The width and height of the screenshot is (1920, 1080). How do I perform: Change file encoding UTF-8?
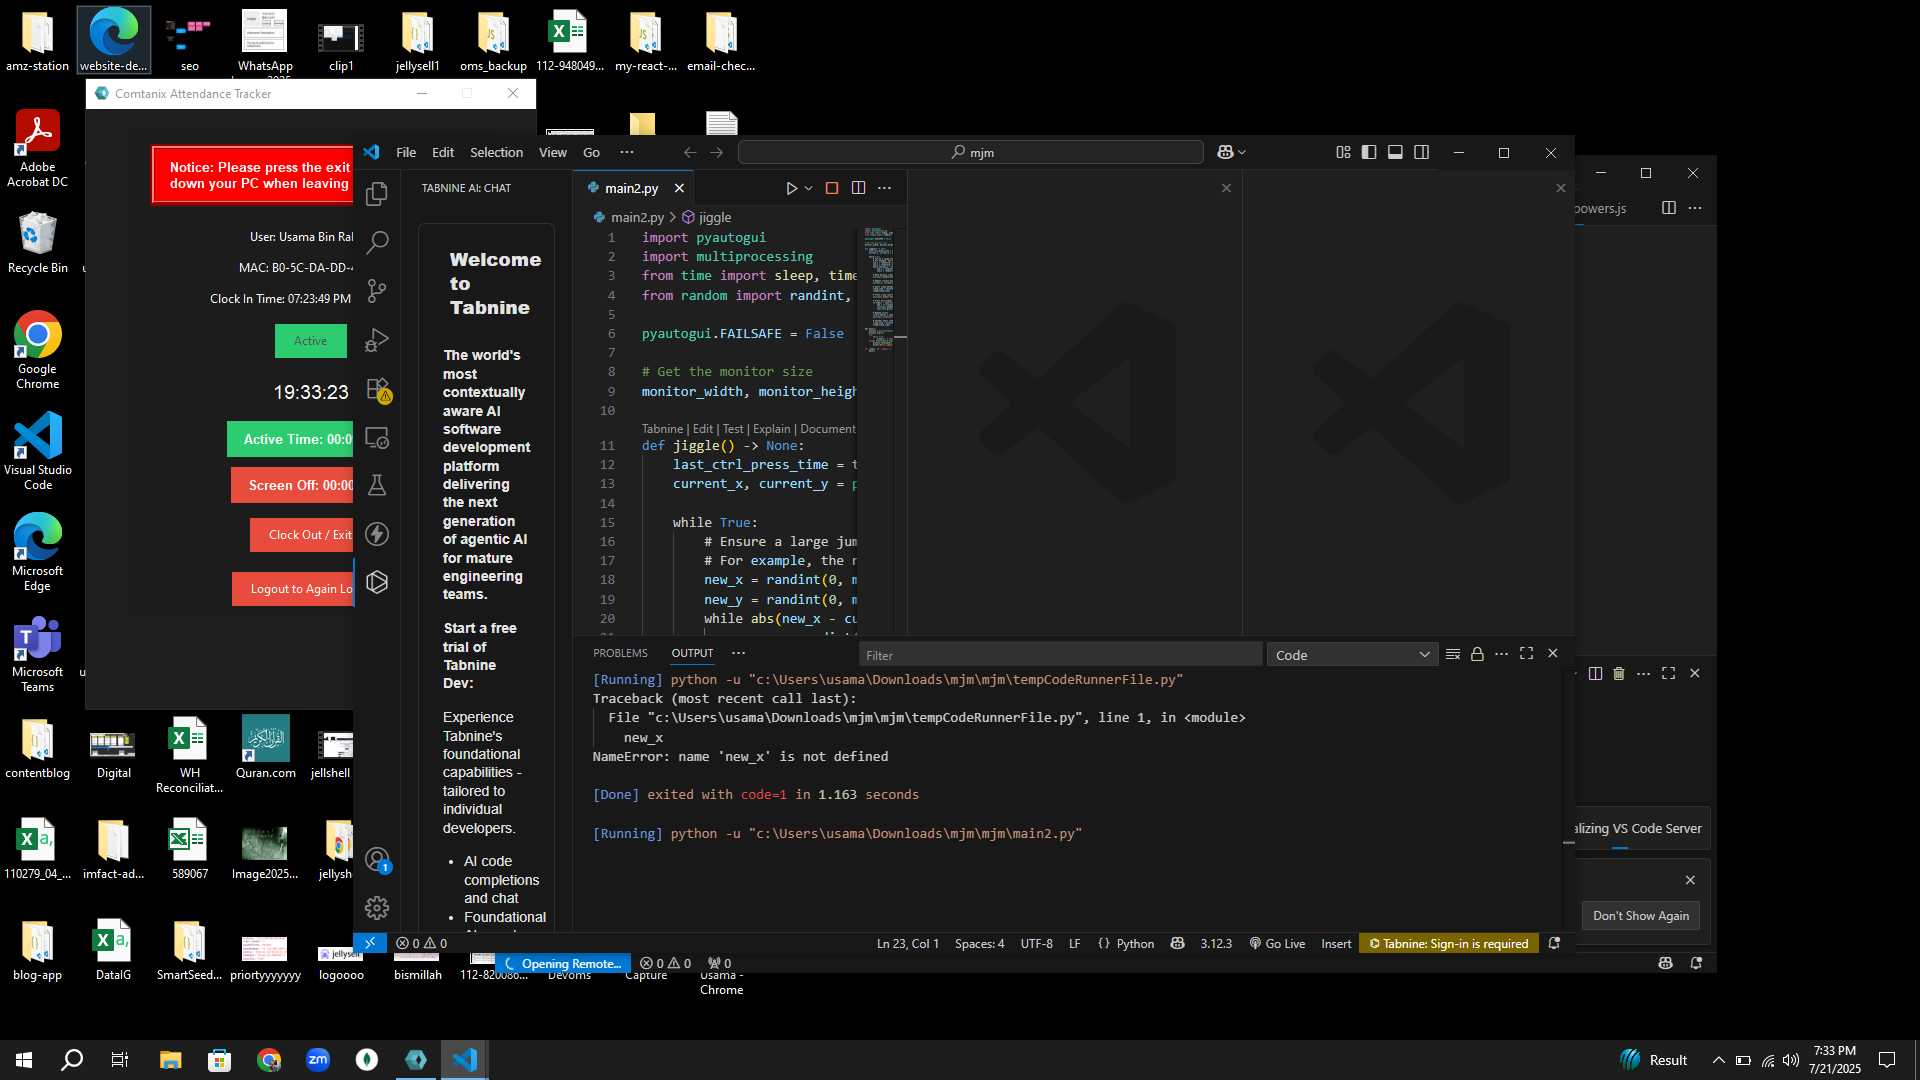pyautogui.click(x=1036, y=943)
